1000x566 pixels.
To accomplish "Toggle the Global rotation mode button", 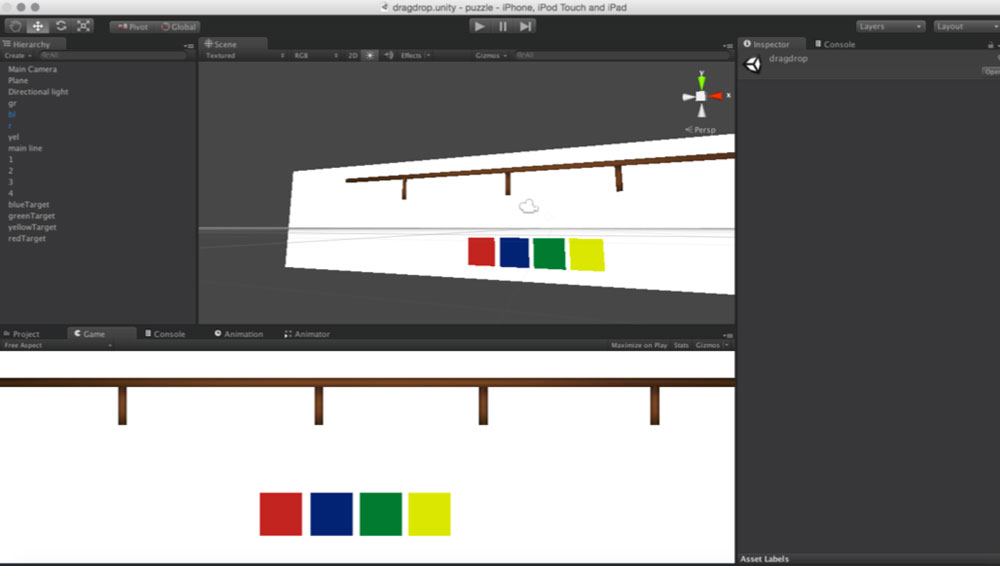I will [x=179, y=27].
